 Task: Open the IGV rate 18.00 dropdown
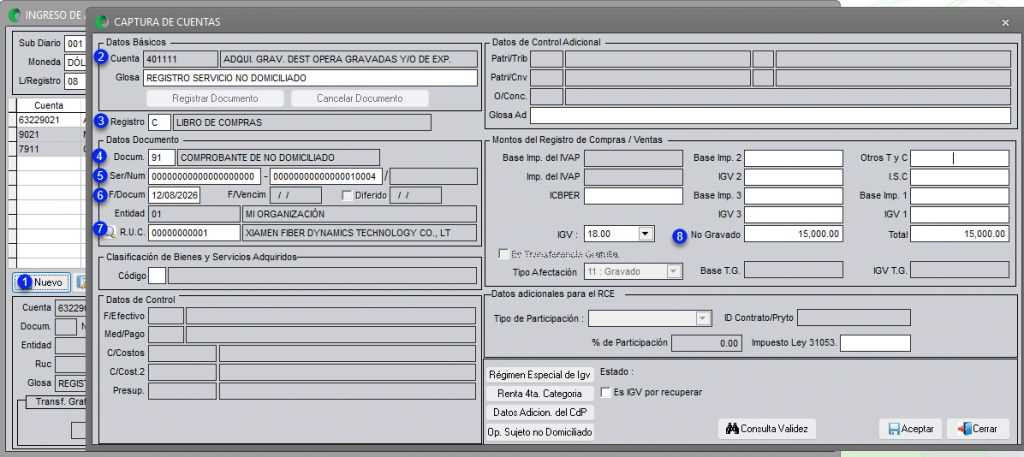pos(646,232)
